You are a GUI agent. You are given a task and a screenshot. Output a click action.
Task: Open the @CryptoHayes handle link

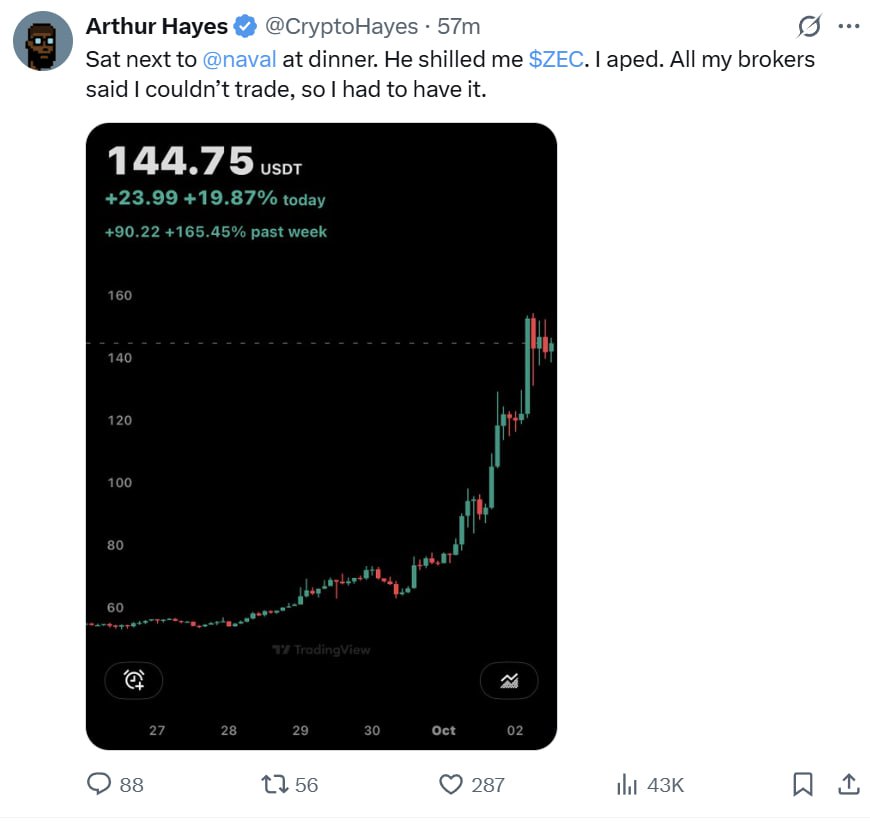coord(341,26)
